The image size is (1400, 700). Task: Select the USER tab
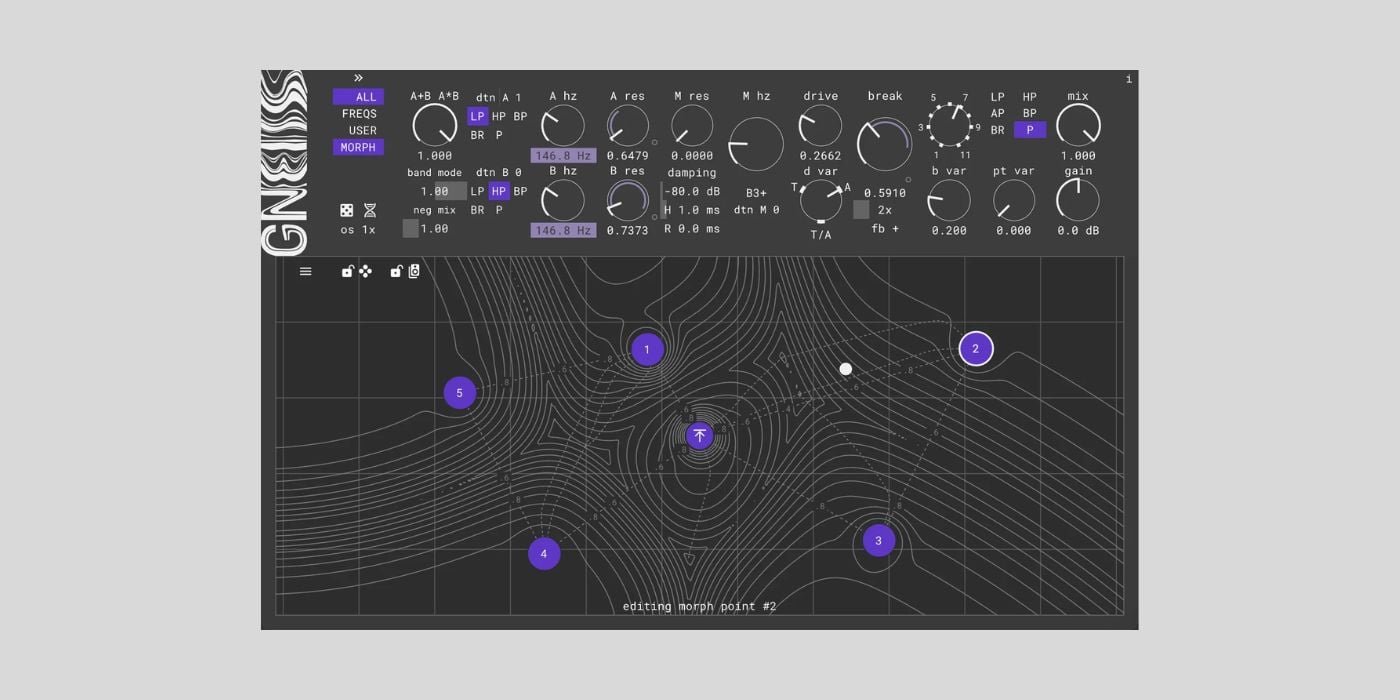click(x=362, y=130)
